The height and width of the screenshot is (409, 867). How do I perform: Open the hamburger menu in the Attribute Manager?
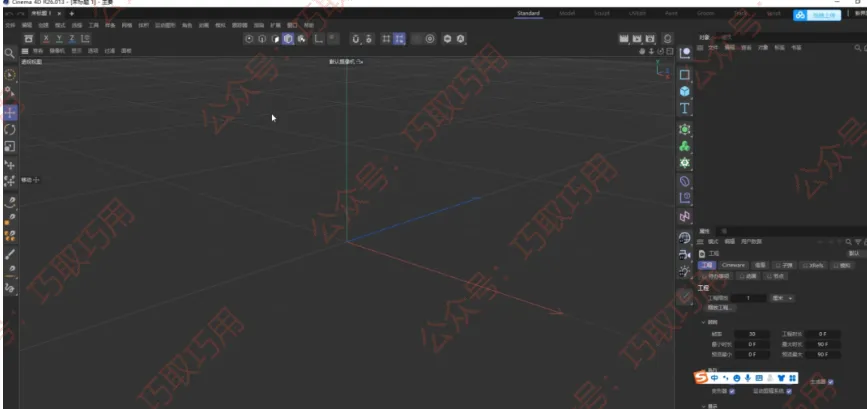(x=701, y=242)
